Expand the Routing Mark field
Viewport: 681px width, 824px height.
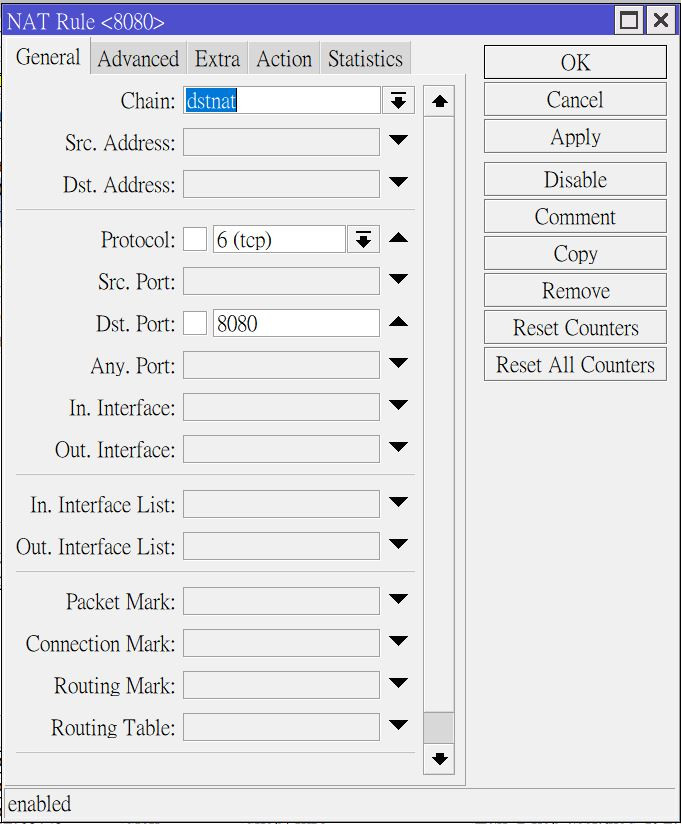coord(398,683)
